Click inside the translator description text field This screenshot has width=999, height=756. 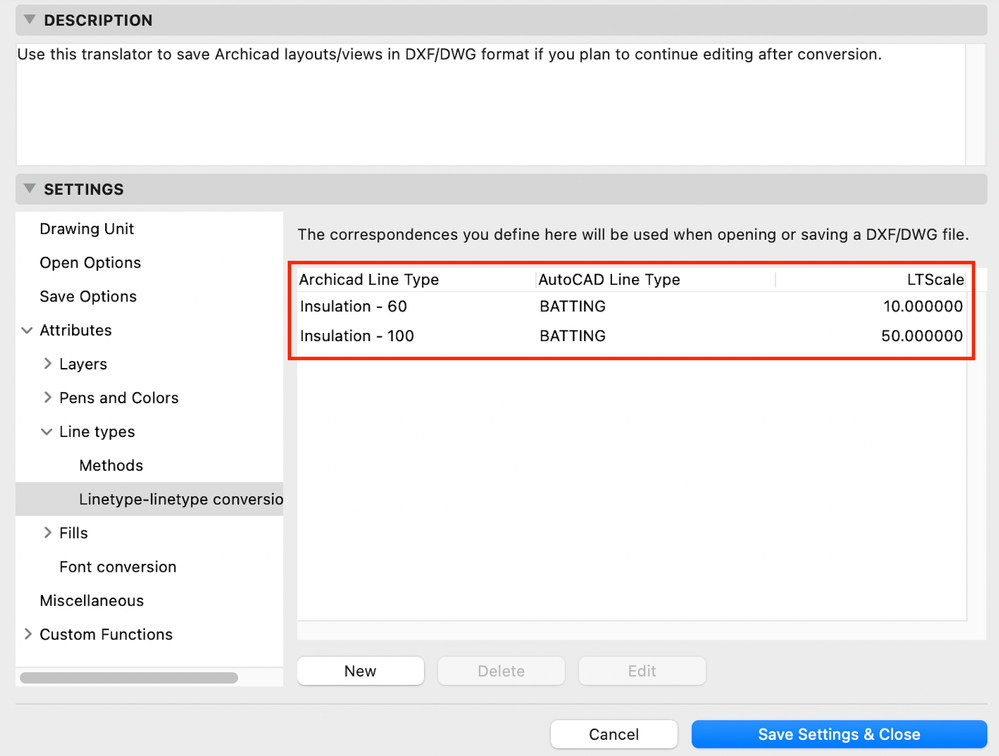(x=491, y=104)
